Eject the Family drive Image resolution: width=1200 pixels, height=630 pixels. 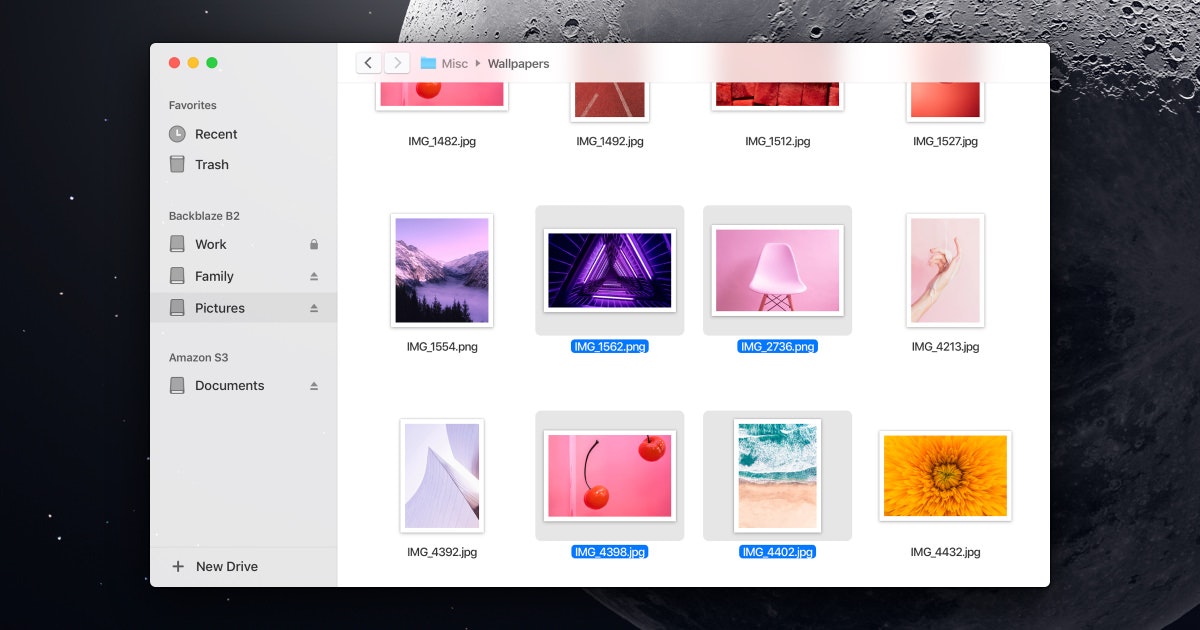(x=314, y=276)
